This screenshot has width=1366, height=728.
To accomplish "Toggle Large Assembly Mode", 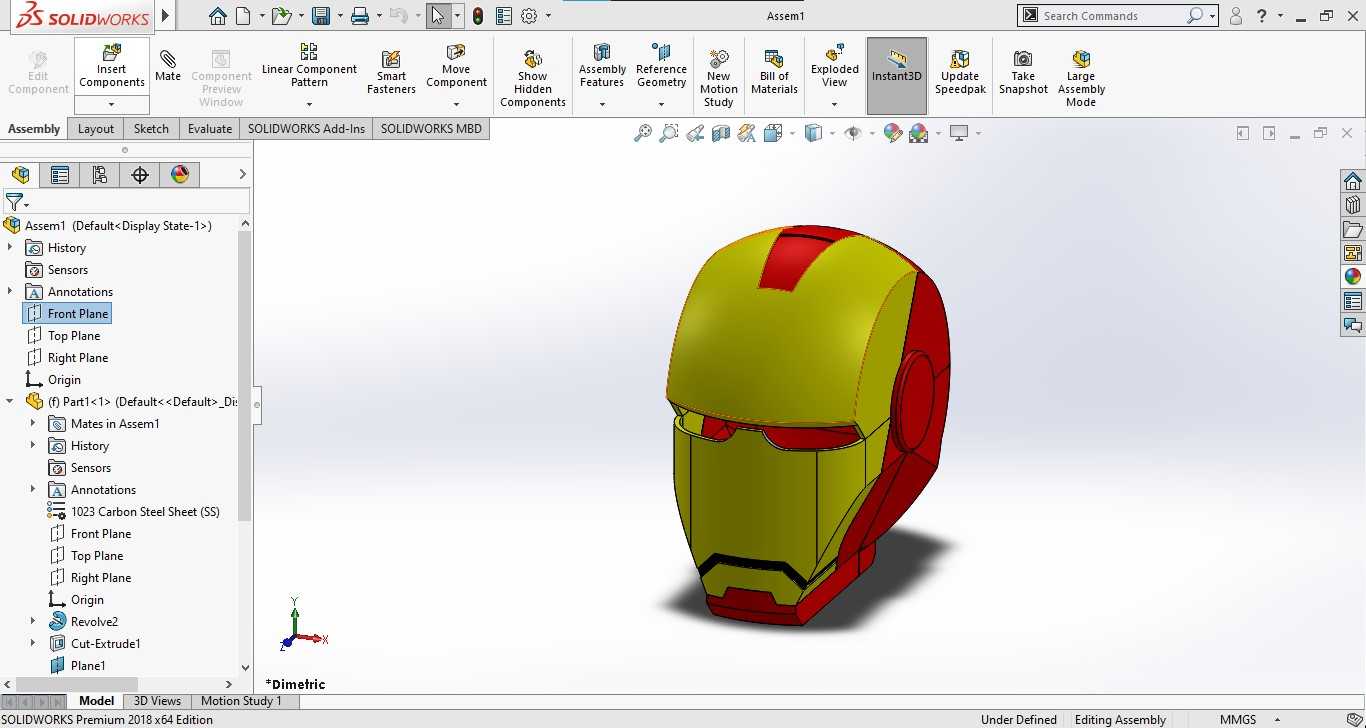I will (x=1081, y=78).
